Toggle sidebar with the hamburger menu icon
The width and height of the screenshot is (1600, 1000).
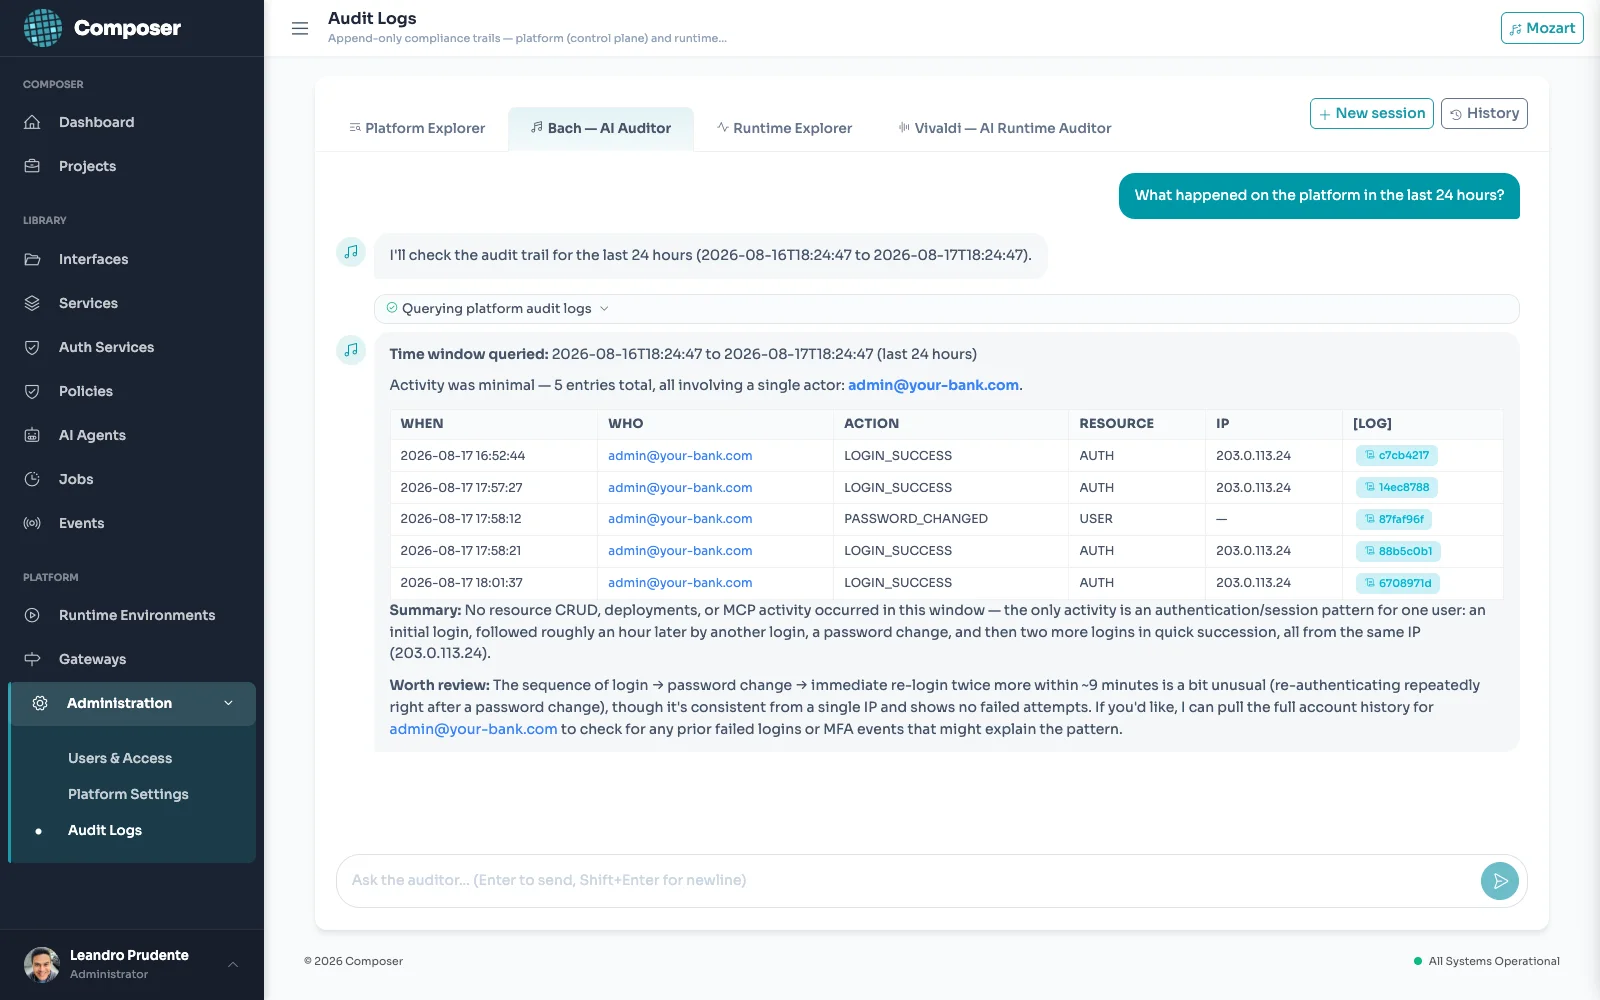tap(300, 28)
